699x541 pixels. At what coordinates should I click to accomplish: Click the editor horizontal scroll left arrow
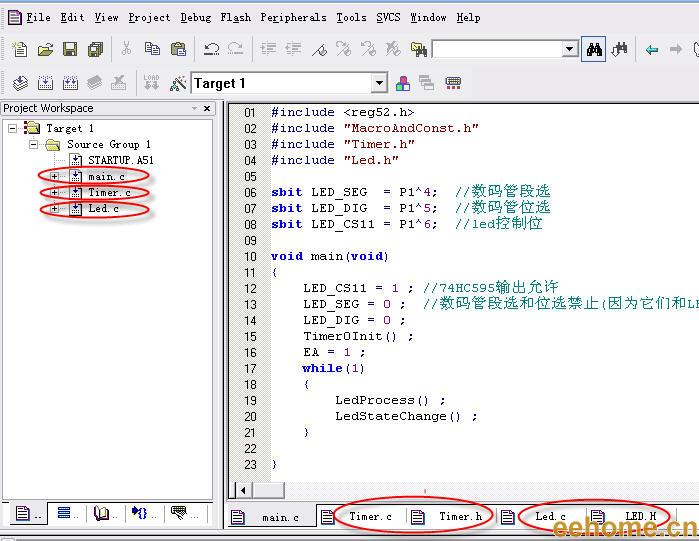point(243,490)
